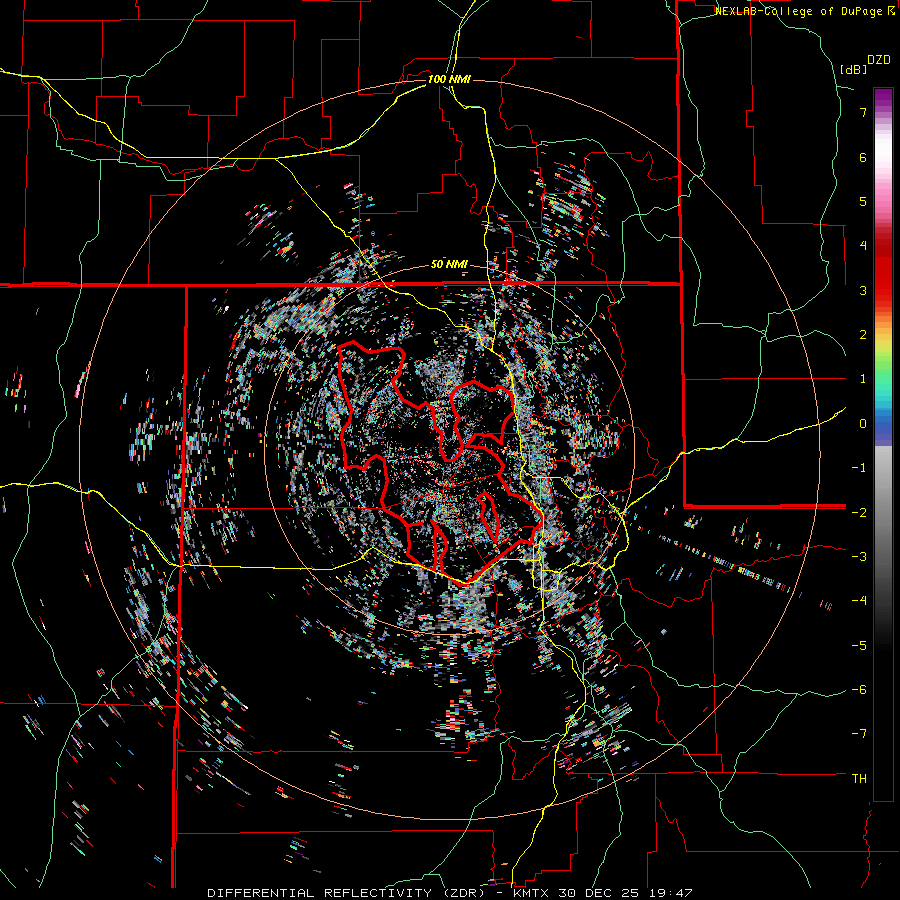The height and width of the screenshot is (900, 900).
Task: Click the -4 value on the dB scale
Action: 859,600
